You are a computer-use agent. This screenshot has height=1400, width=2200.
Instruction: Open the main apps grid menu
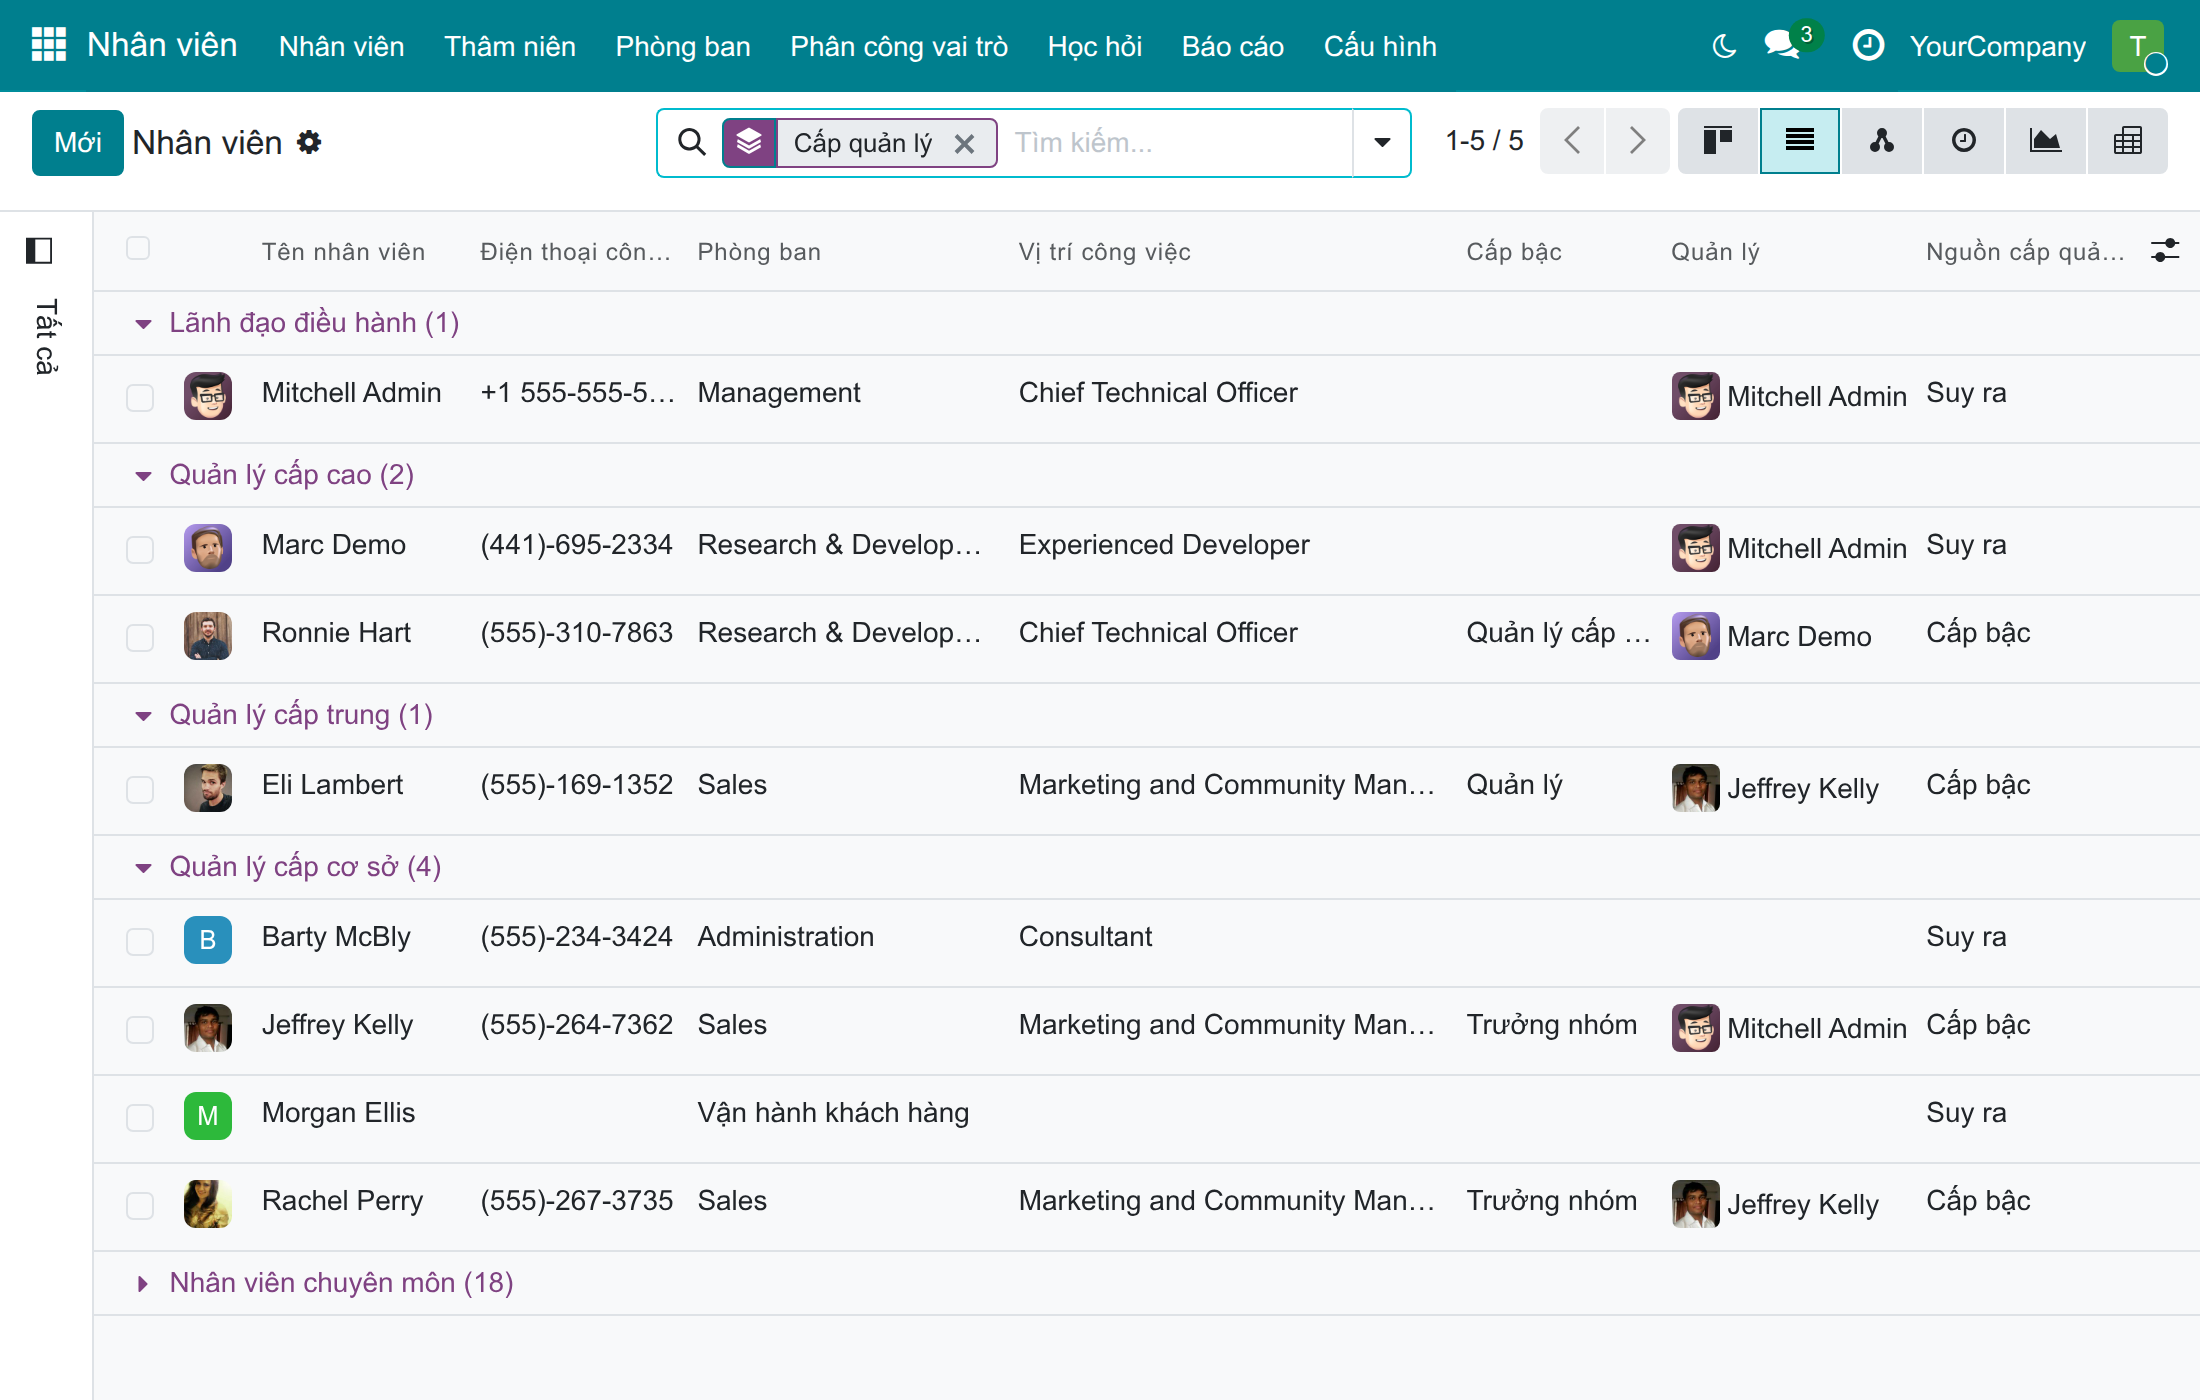point(49,45)
